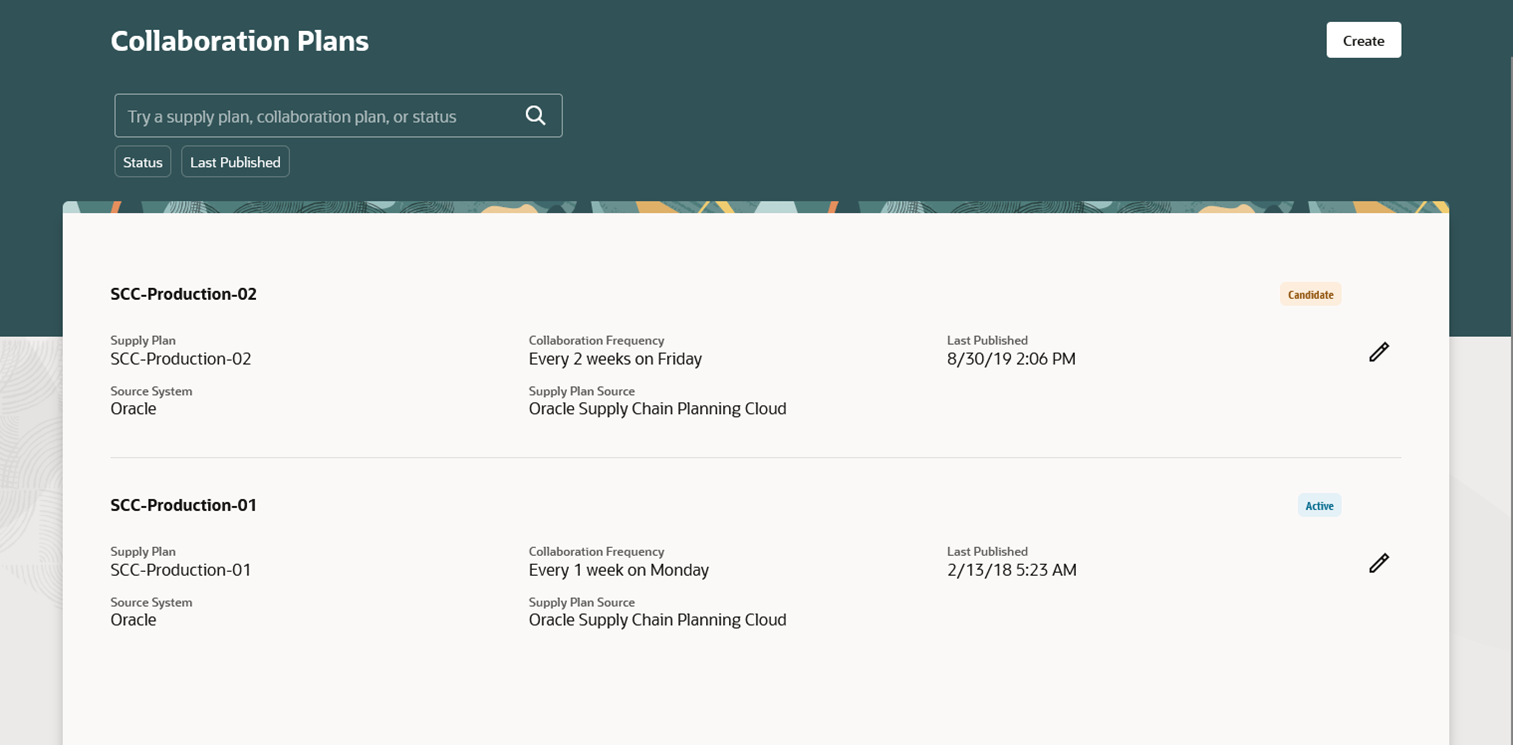Open the SCC-Production-01 collaboration plan

[x=183, y=505]
